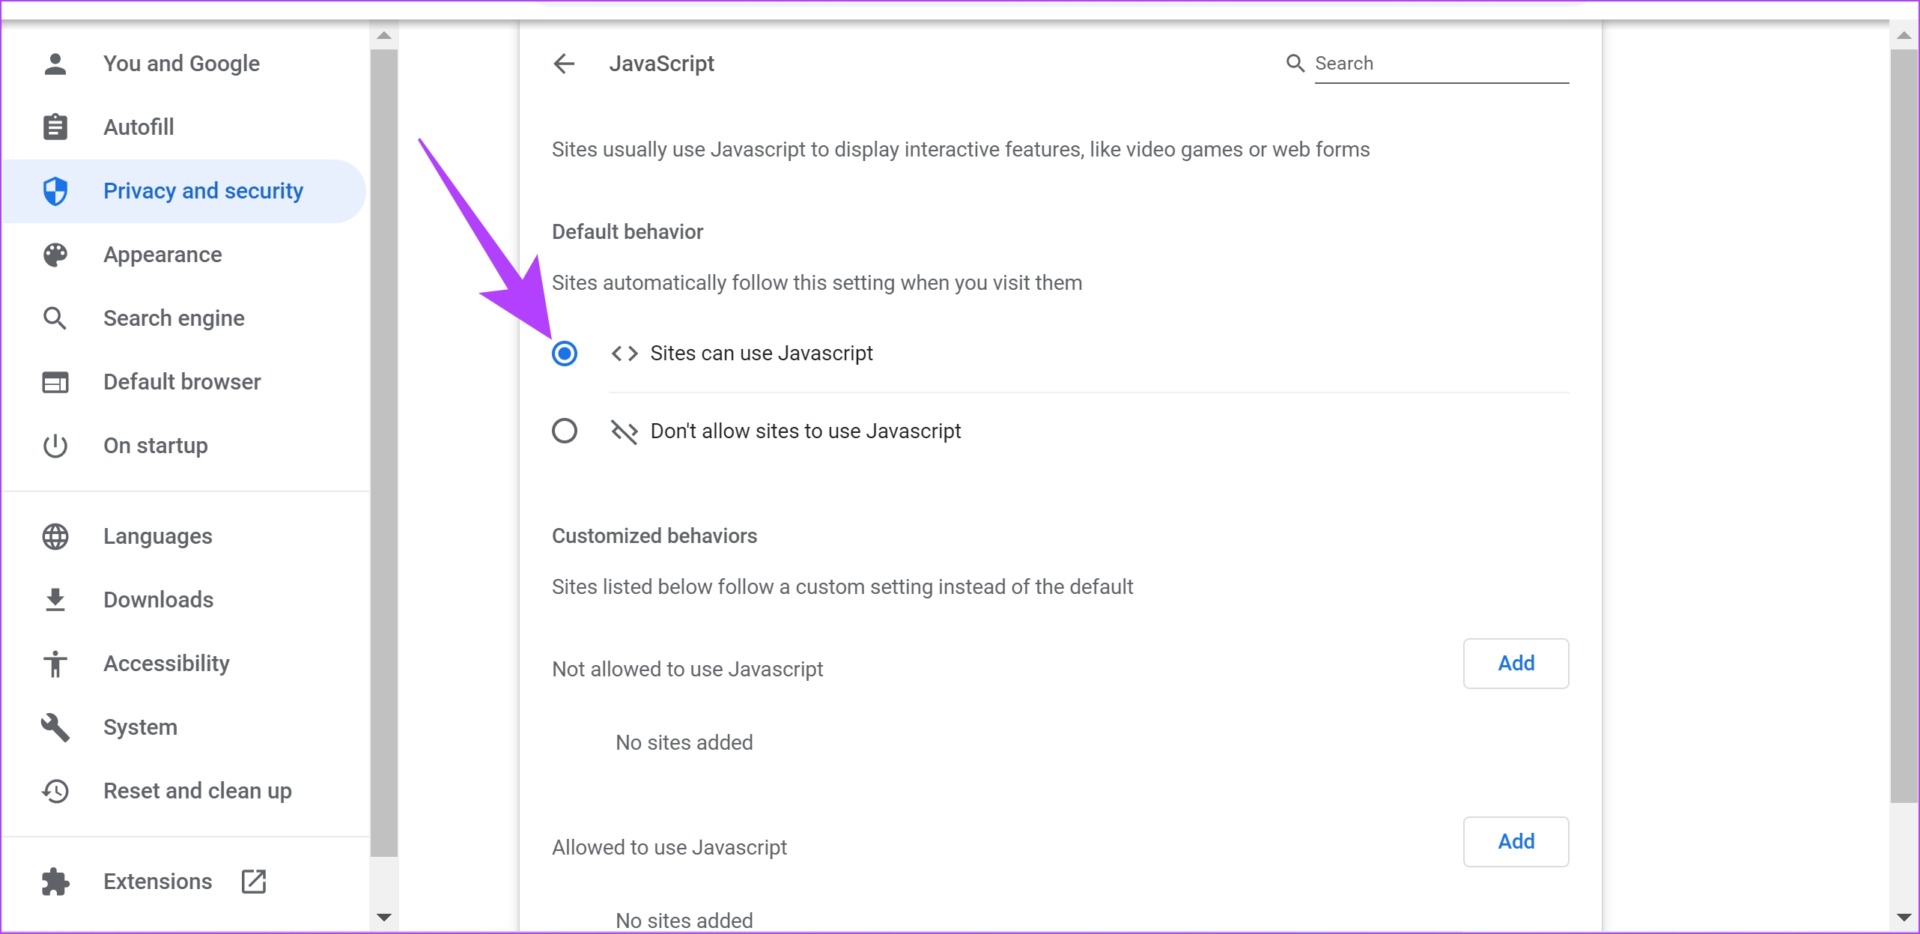Click the Autofill clipboard icon
Screen dimensions: 1920x934
pyautogui.click(x=56, y=127)
